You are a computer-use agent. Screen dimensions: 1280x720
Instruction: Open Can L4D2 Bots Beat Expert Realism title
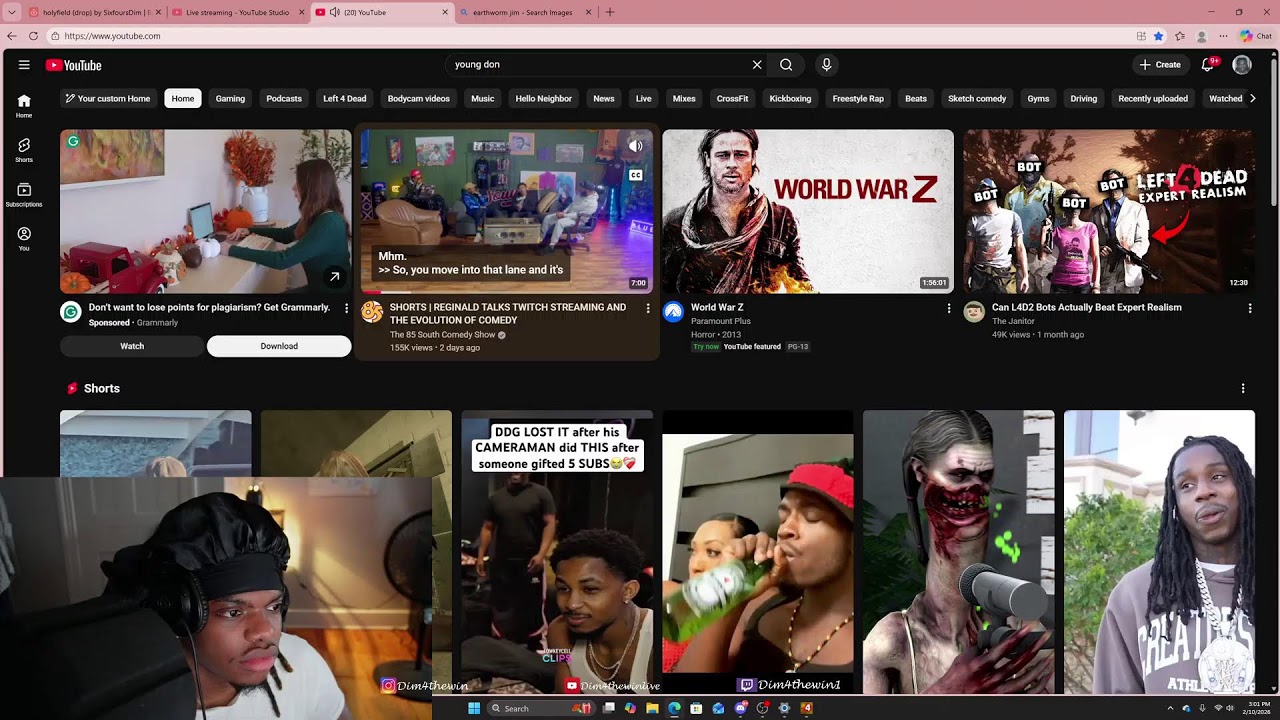pos(1087,308)
